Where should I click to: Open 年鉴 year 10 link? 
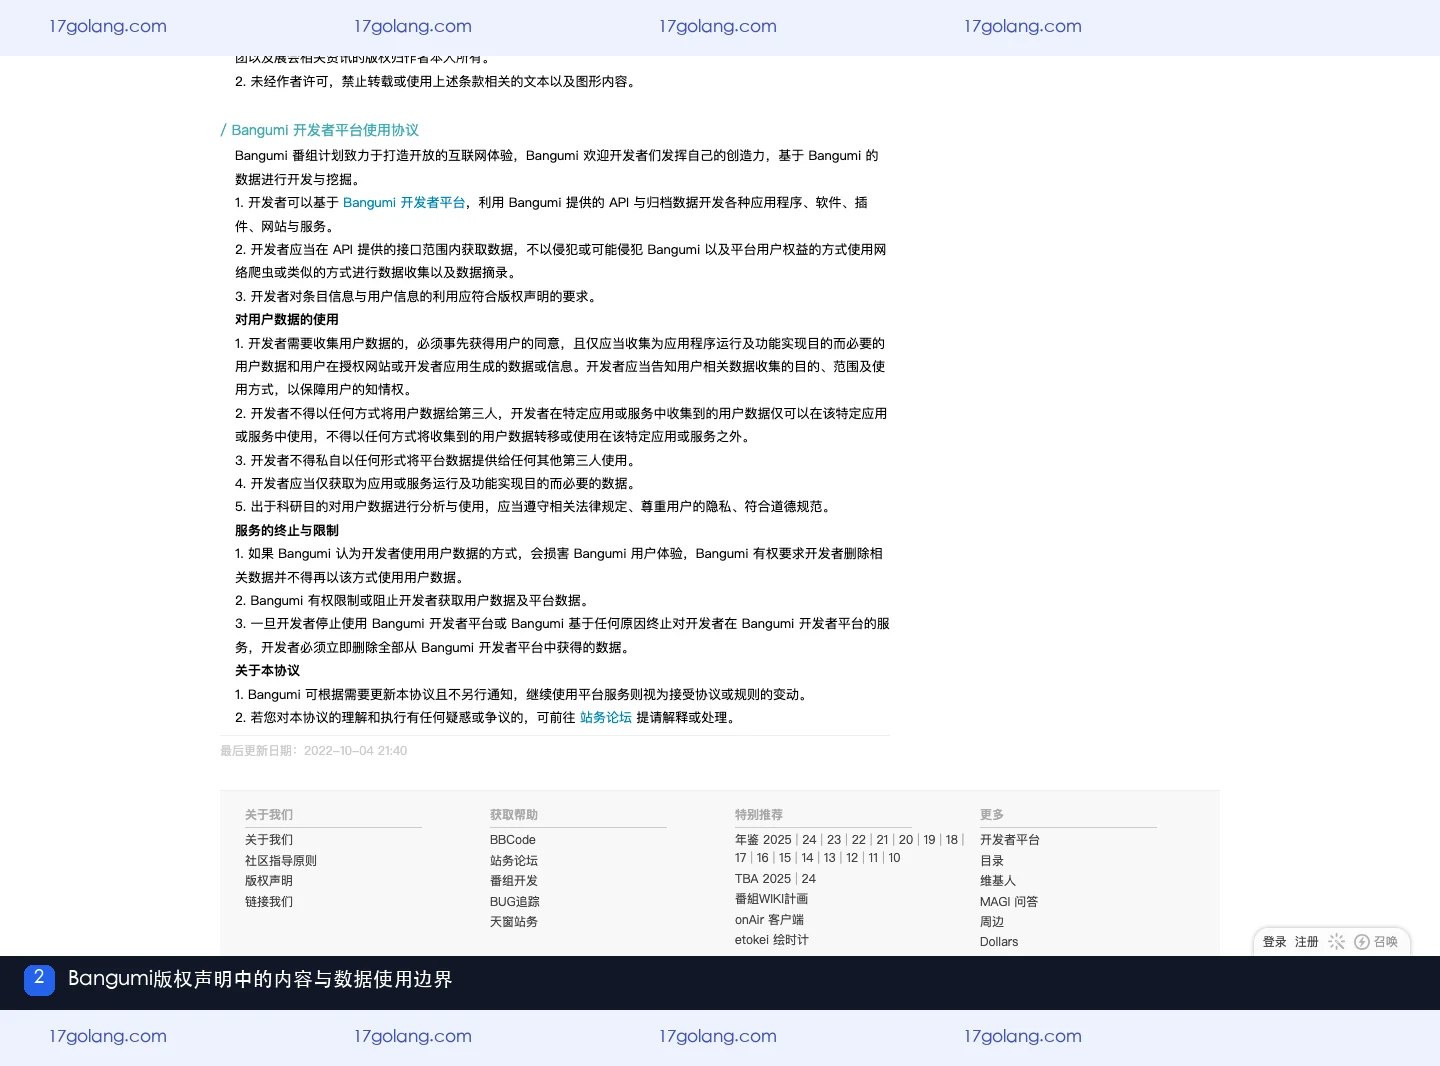click(894, 858)
